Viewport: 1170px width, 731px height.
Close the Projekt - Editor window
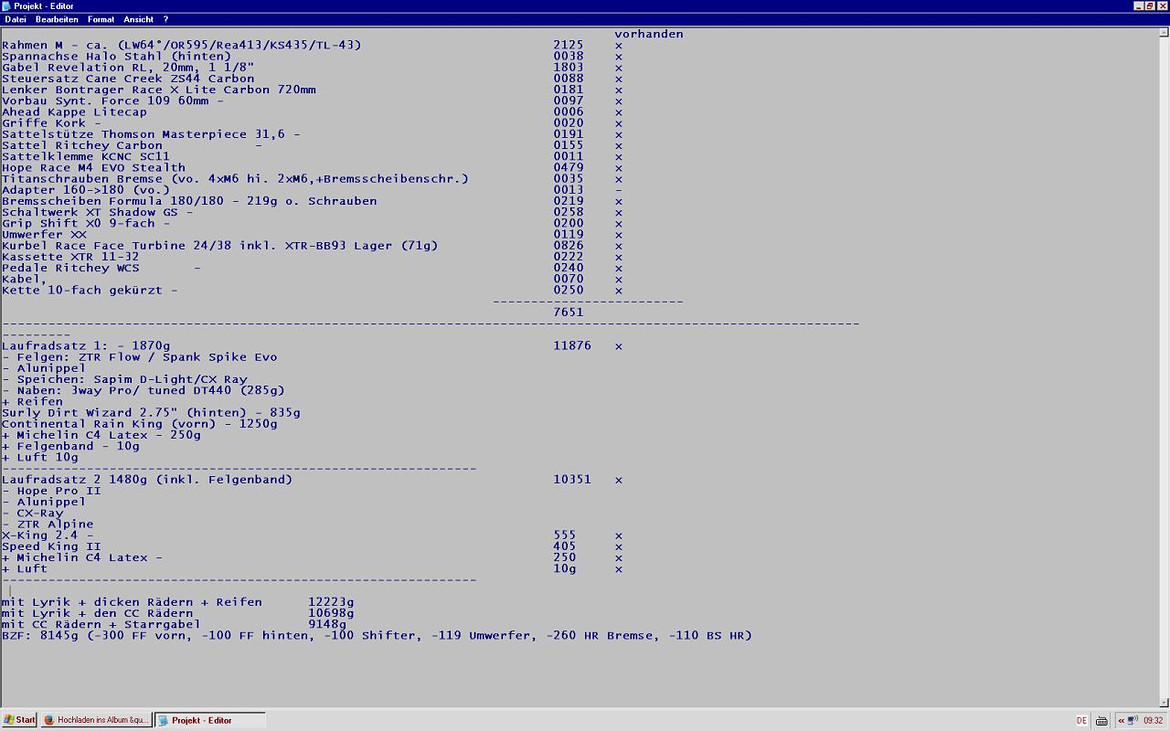coord(1162,6)
